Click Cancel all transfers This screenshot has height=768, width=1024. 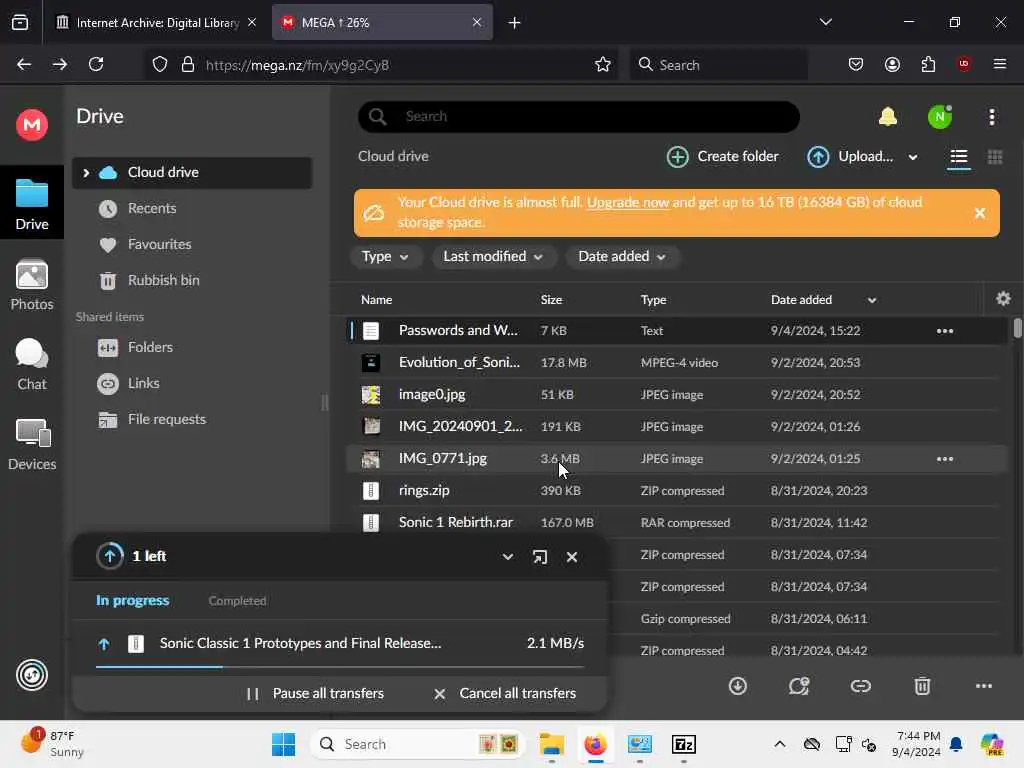tap(505, 693)
